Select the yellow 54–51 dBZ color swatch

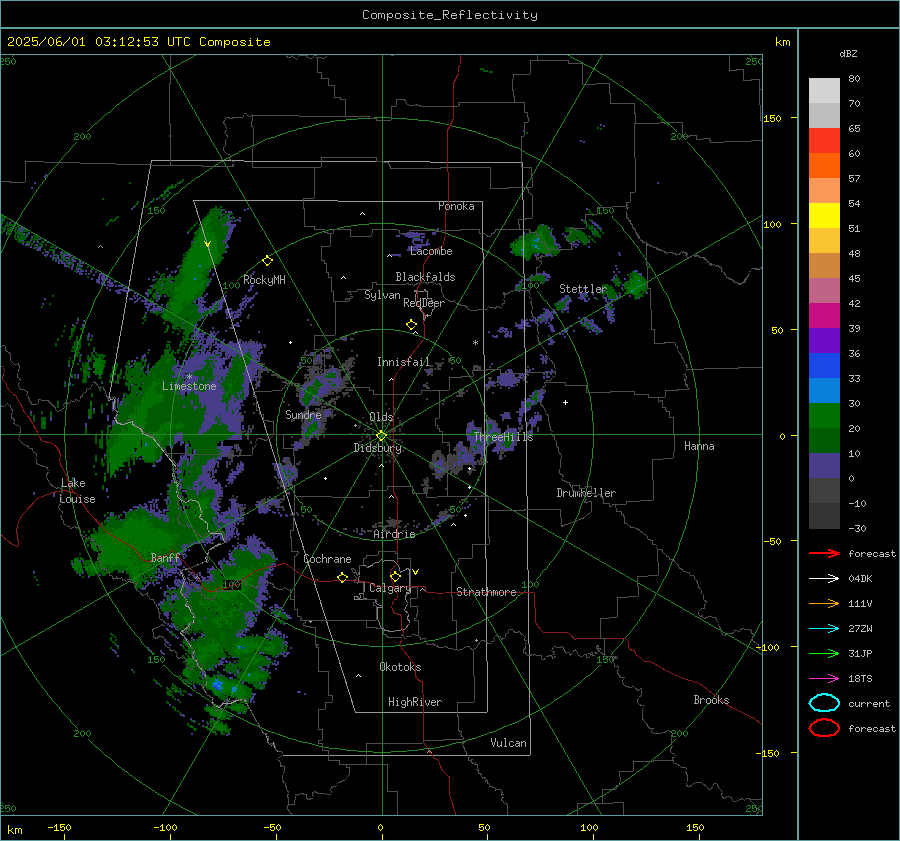[x=824, y=215]
